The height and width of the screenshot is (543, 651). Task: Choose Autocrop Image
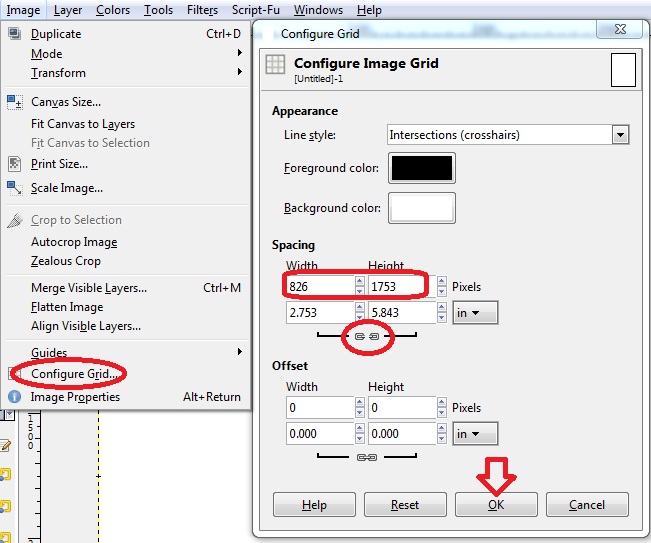[74, 242]
